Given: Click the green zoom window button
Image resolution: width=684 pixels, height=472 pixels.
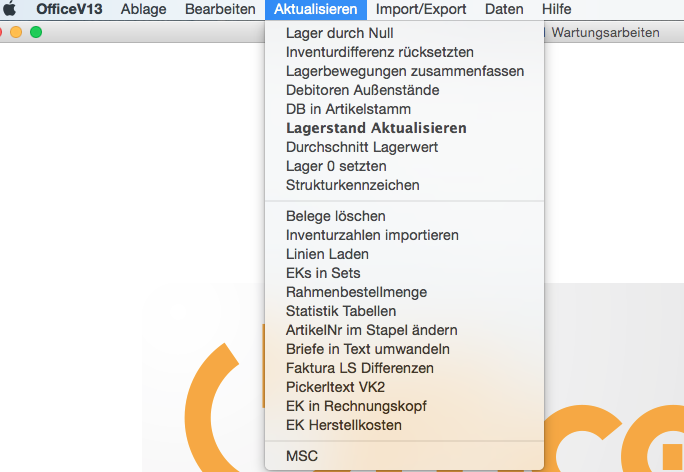Looking at the screenshot, I should coord(36,32).
